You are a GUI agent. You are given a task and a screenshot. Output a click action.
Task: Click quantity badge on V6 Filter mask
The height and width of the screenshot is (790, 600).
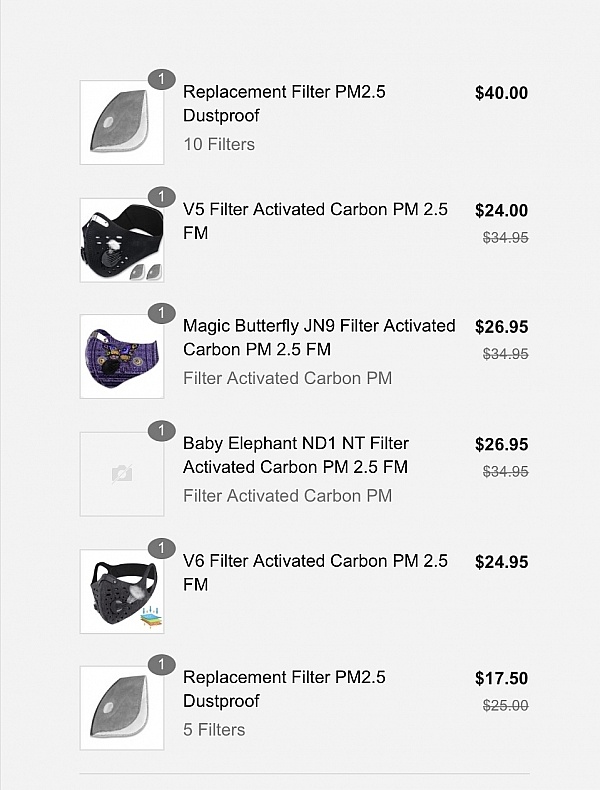(161, 547)
